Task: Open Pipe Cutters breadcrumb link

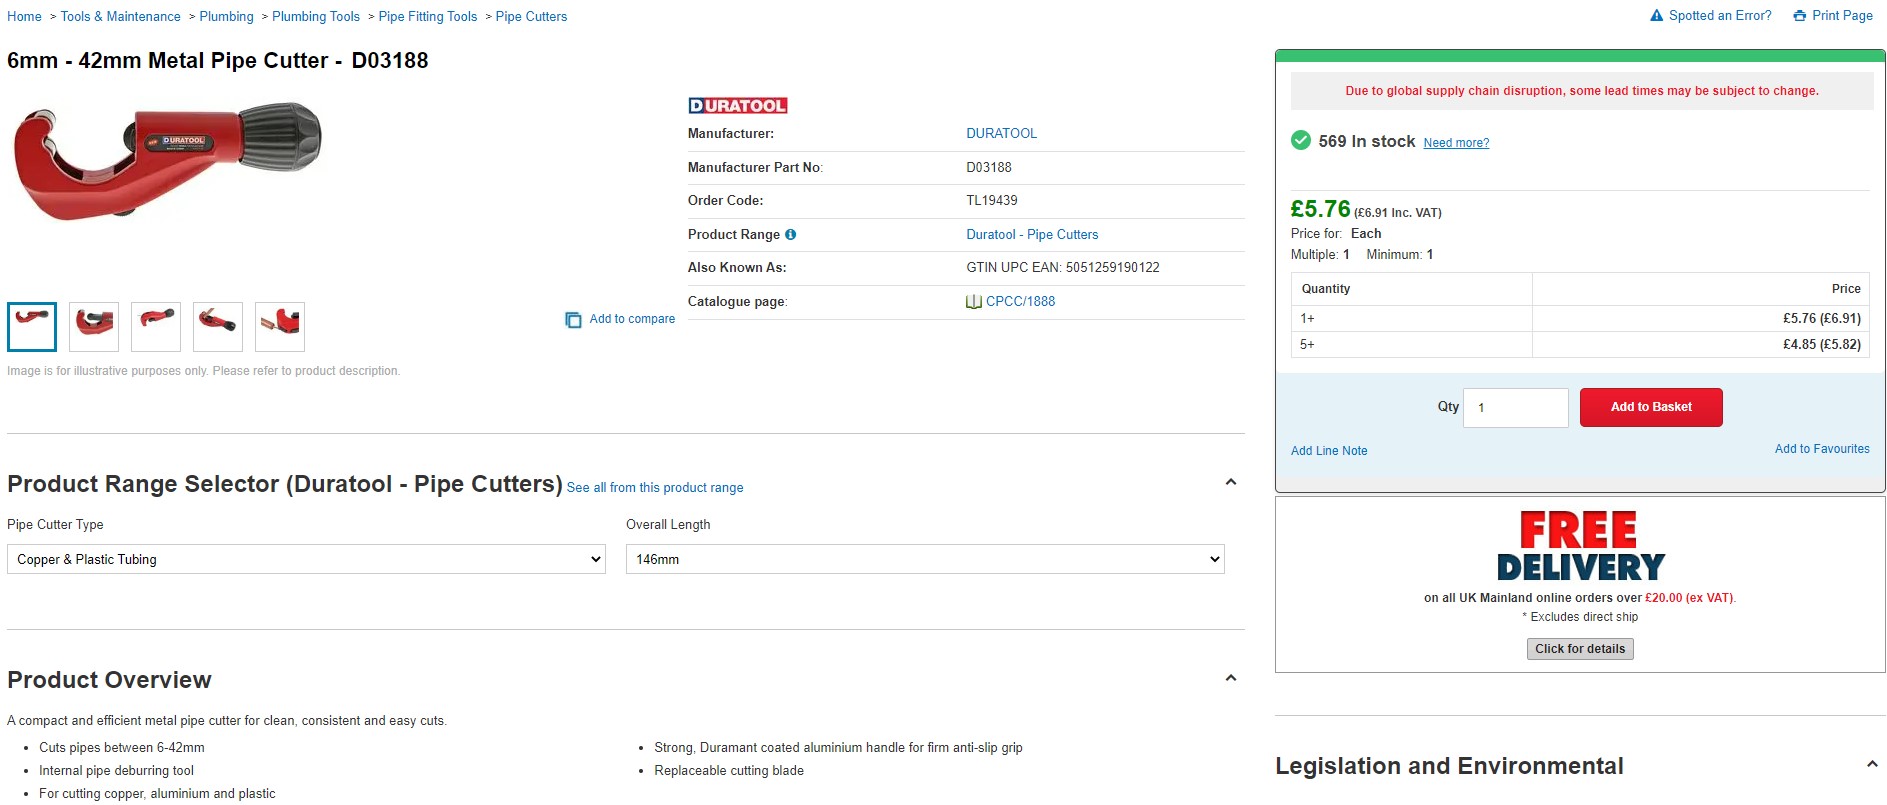Action: pos(531,17)
